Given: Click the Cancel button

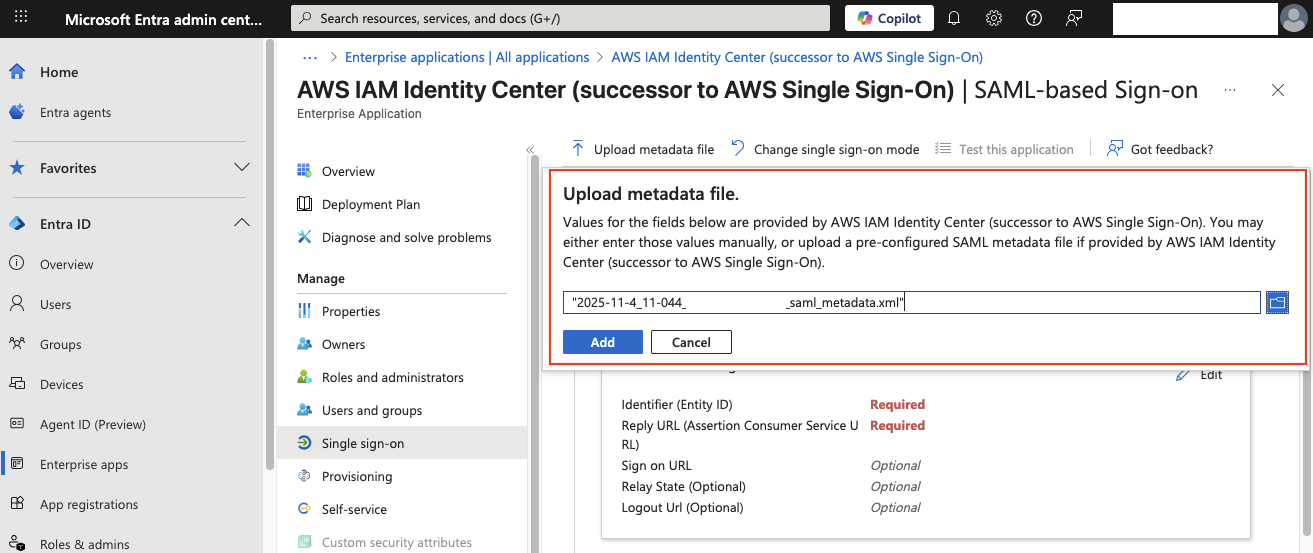Looking at the screenshot, I should [x=691, y=342].
